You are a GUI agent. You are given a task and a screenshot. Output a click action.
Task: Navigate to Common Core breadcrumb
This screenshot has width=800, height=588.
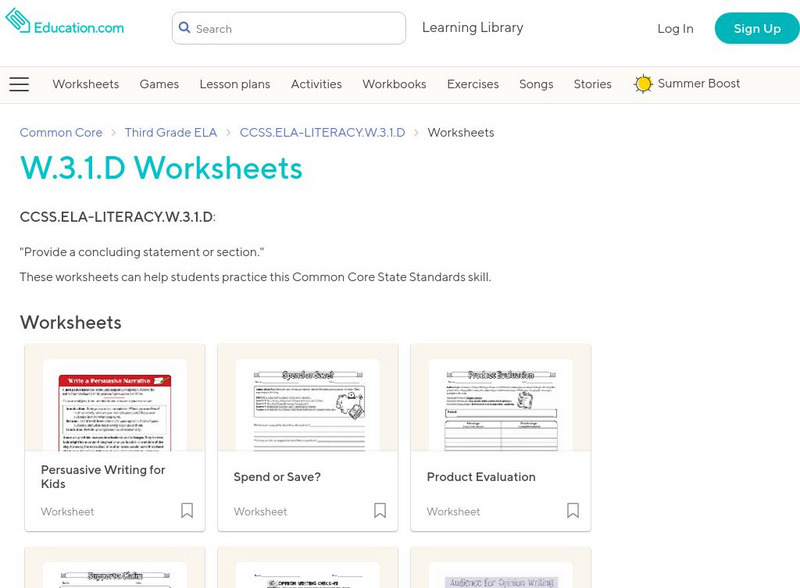point(61,132)
